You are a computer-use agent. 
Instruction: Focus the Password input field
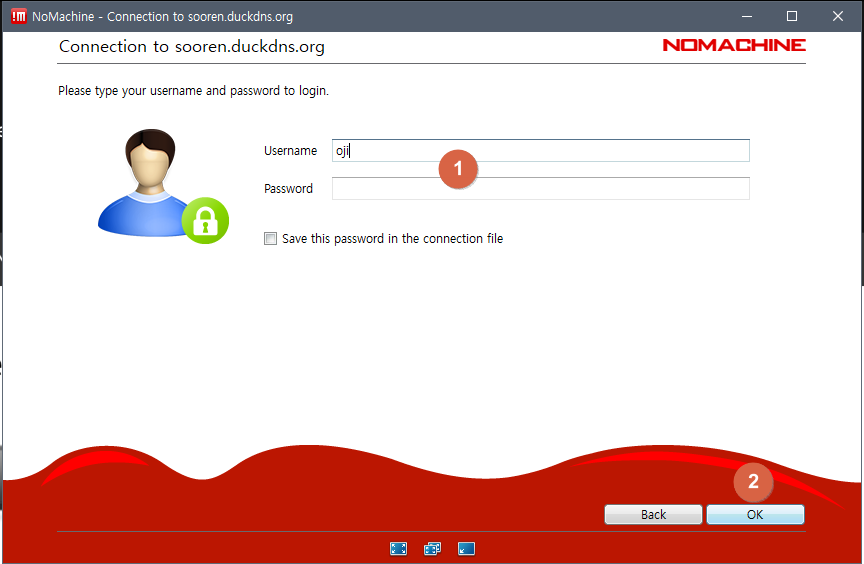[x=541, y=188]
